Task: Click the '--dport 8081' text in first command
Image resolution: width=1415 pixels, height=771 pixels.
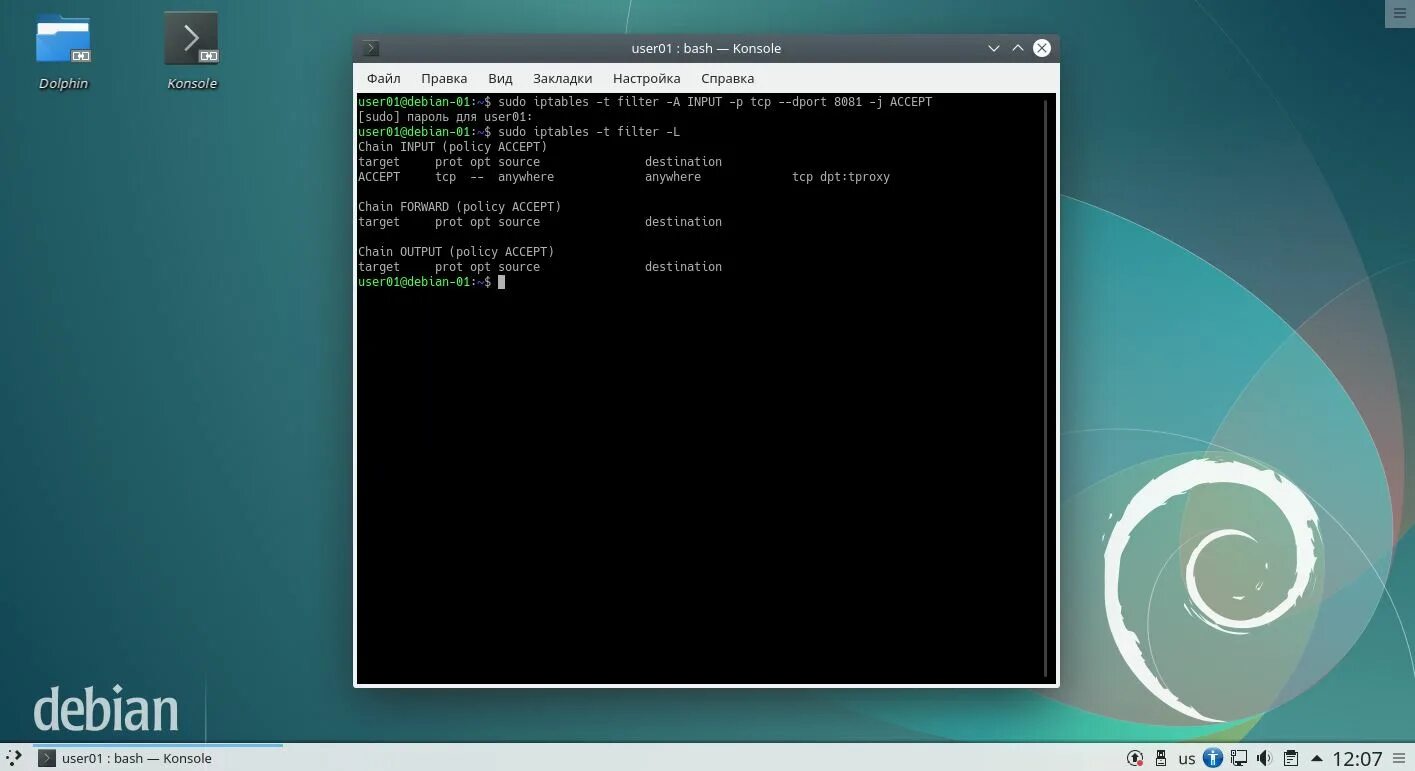Action: 820,102
